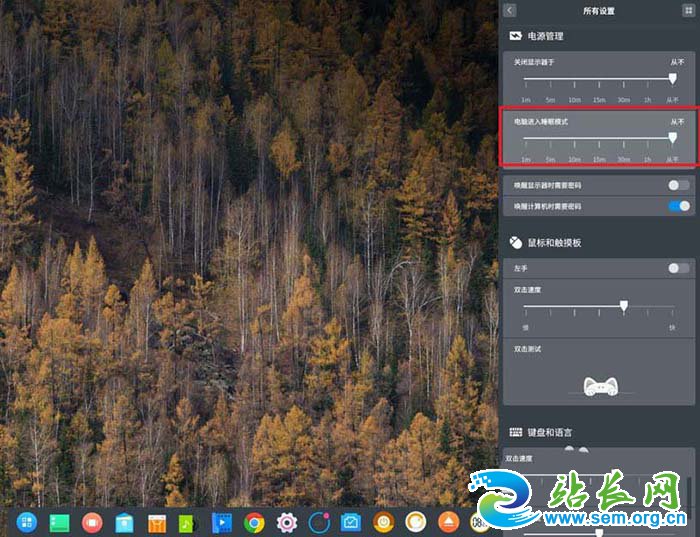Image resolution: width=700 pixels, height=537 pixels.
Task: Open the Deepin launcher from the dock
Action: 27,521
